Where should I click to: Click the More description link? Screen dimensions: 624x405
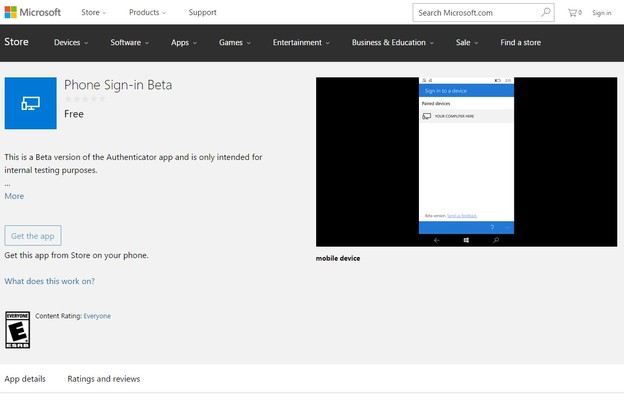coord(14,196)
